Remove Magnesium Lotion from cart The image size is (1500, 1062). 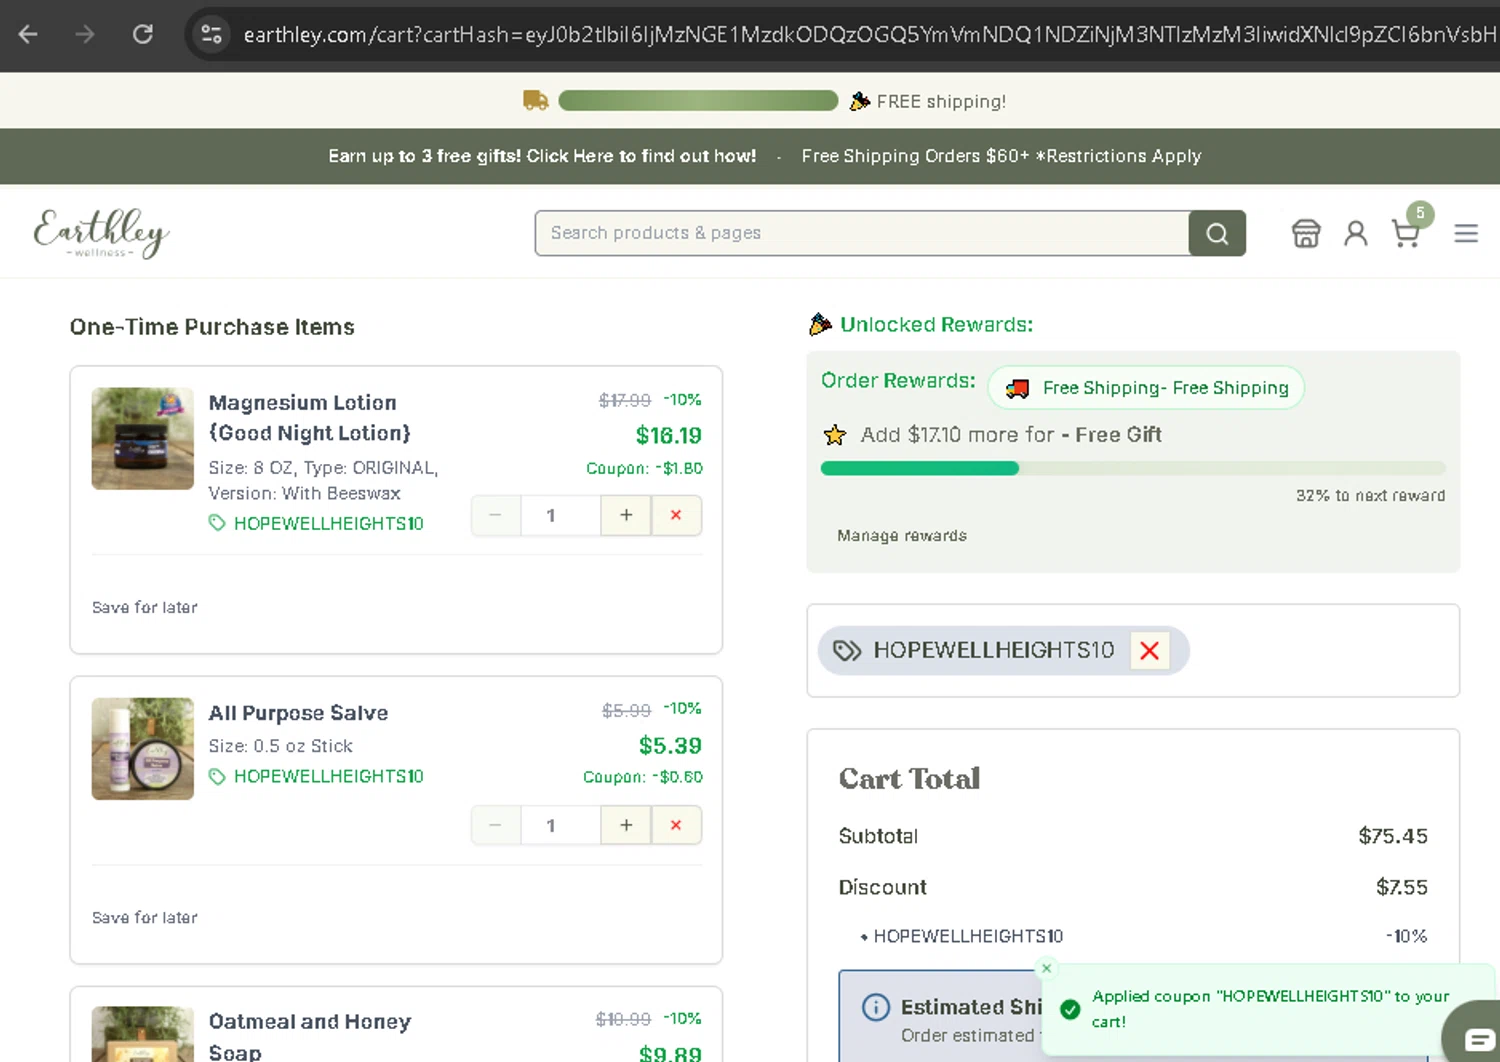[x=676, y=515]
